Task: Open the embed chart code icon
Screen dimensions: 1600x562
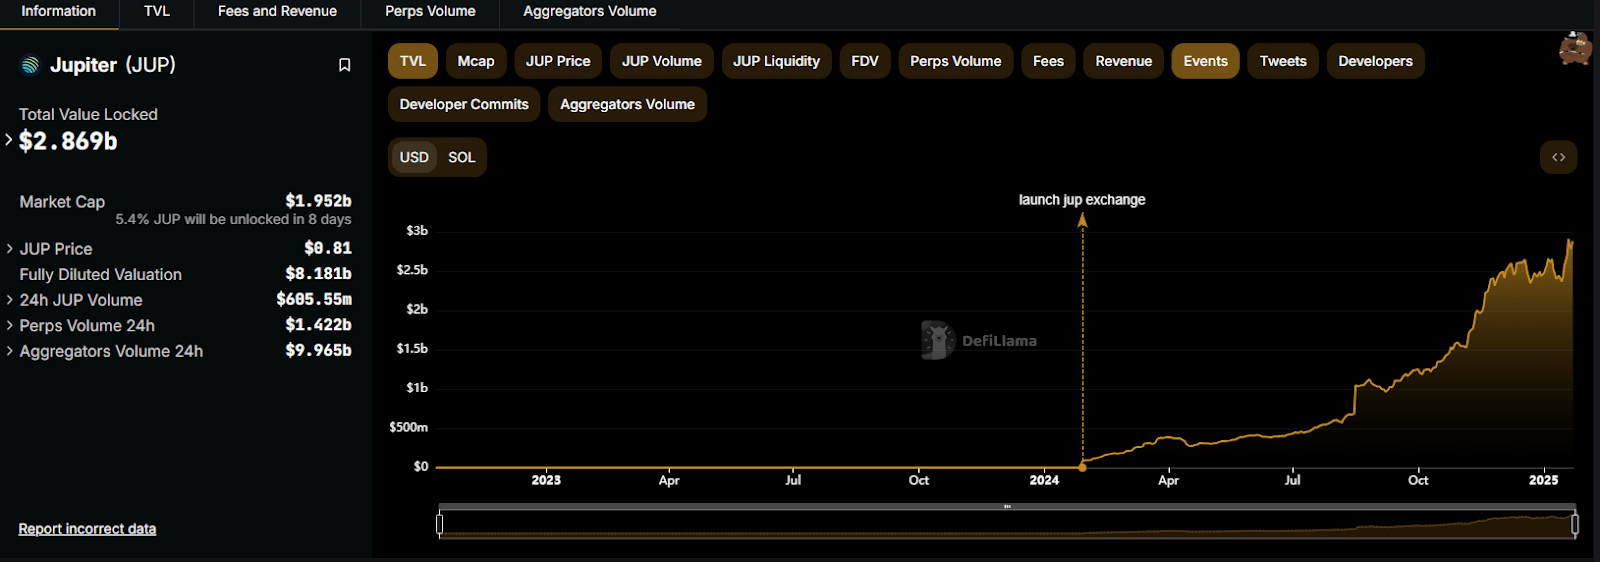Action: point(1558,157)
